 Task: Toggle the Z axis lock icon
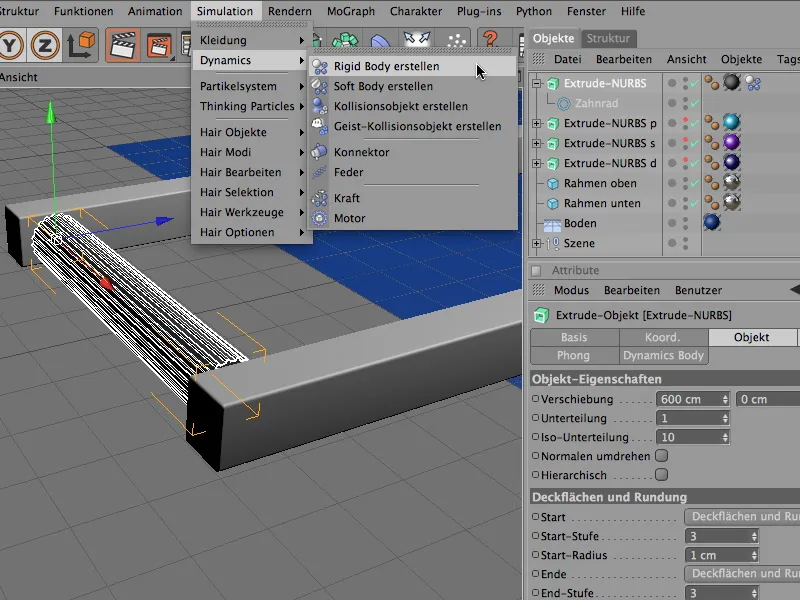[x=44, y=44]
